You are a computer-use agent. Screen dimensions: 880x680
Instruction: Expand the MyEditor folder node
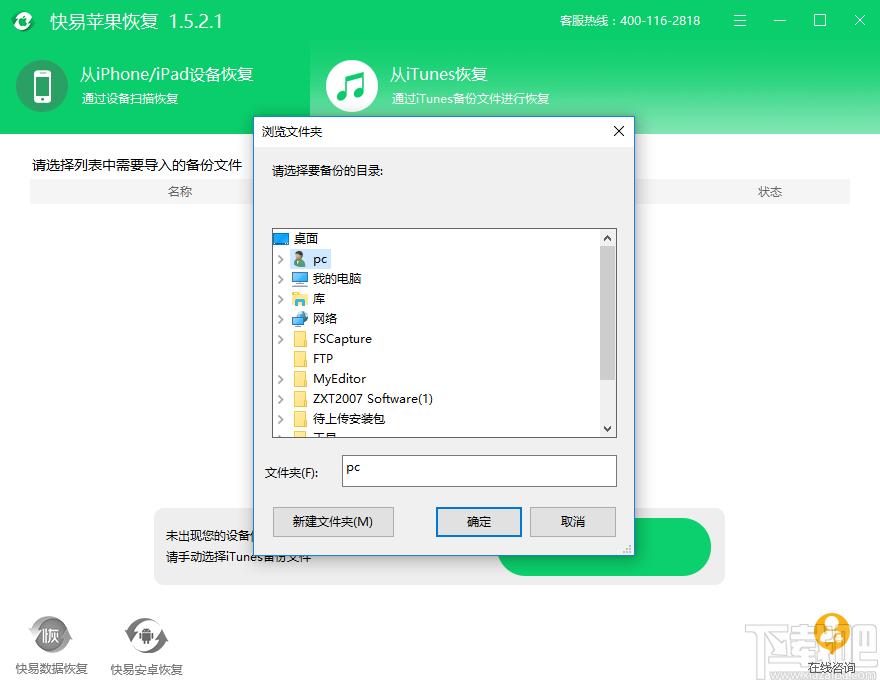(281, 379)
